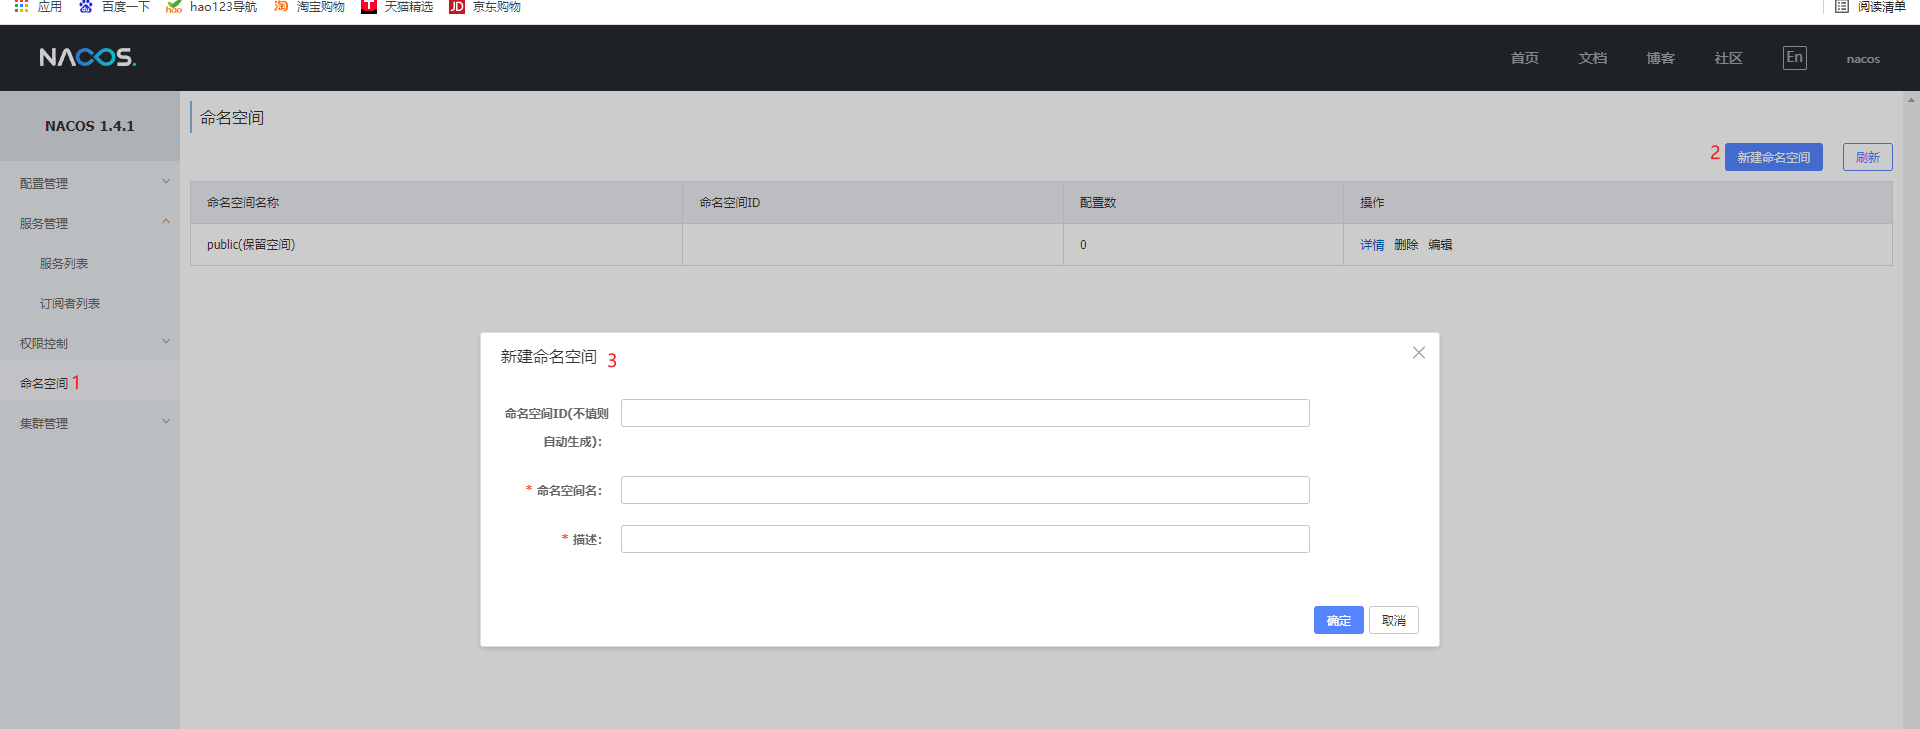The height and width of the screenshot is (729, 1920).
Task: Click the public(保留空间) table cell
Action: (436, 244)
